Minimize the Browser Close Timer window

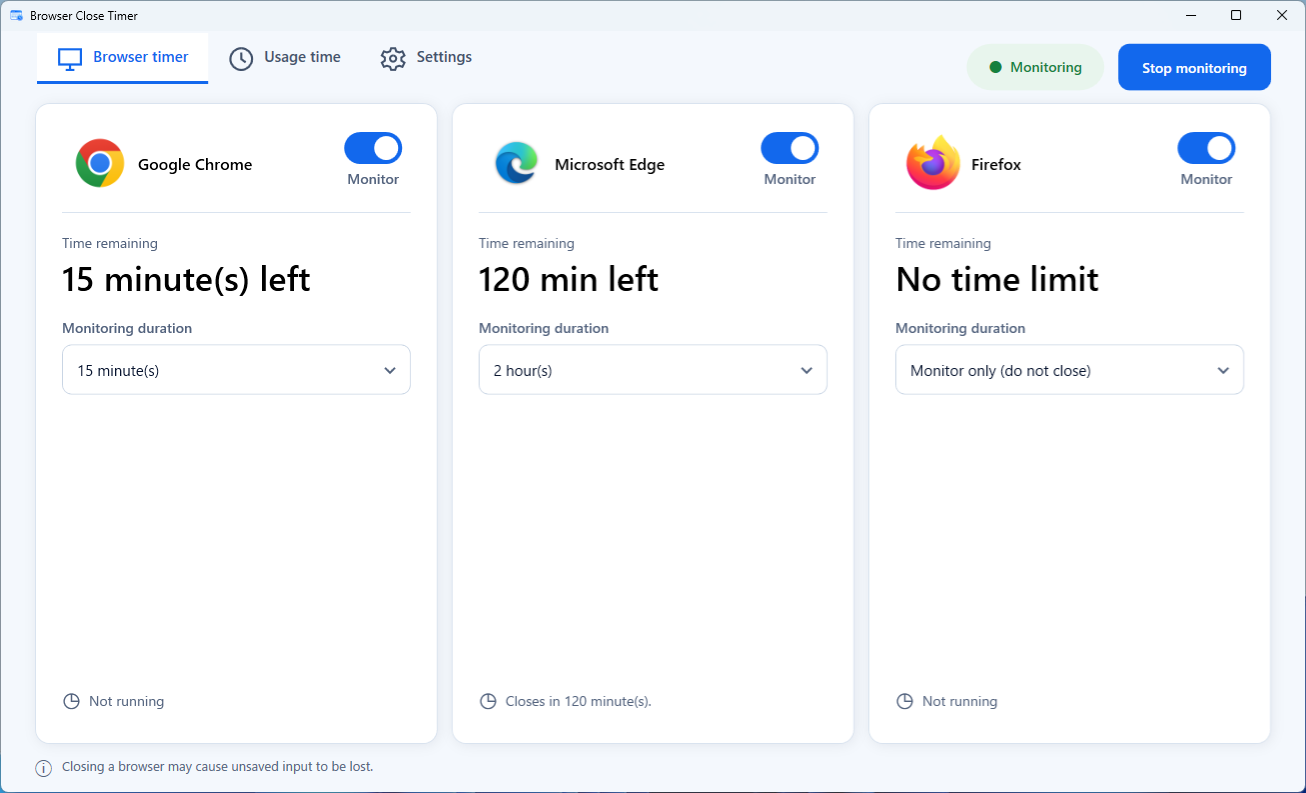[x=1191, y=15]
